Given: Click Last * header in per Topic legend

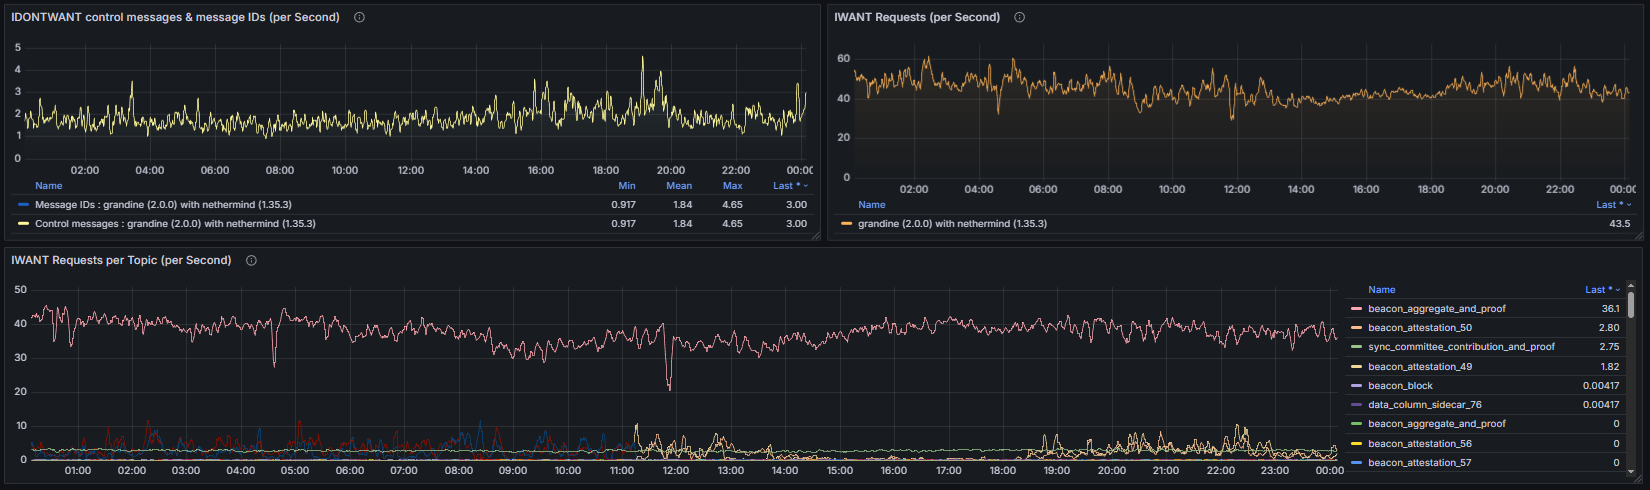Looking at the screenshot, I should (x=1598, y=290).
